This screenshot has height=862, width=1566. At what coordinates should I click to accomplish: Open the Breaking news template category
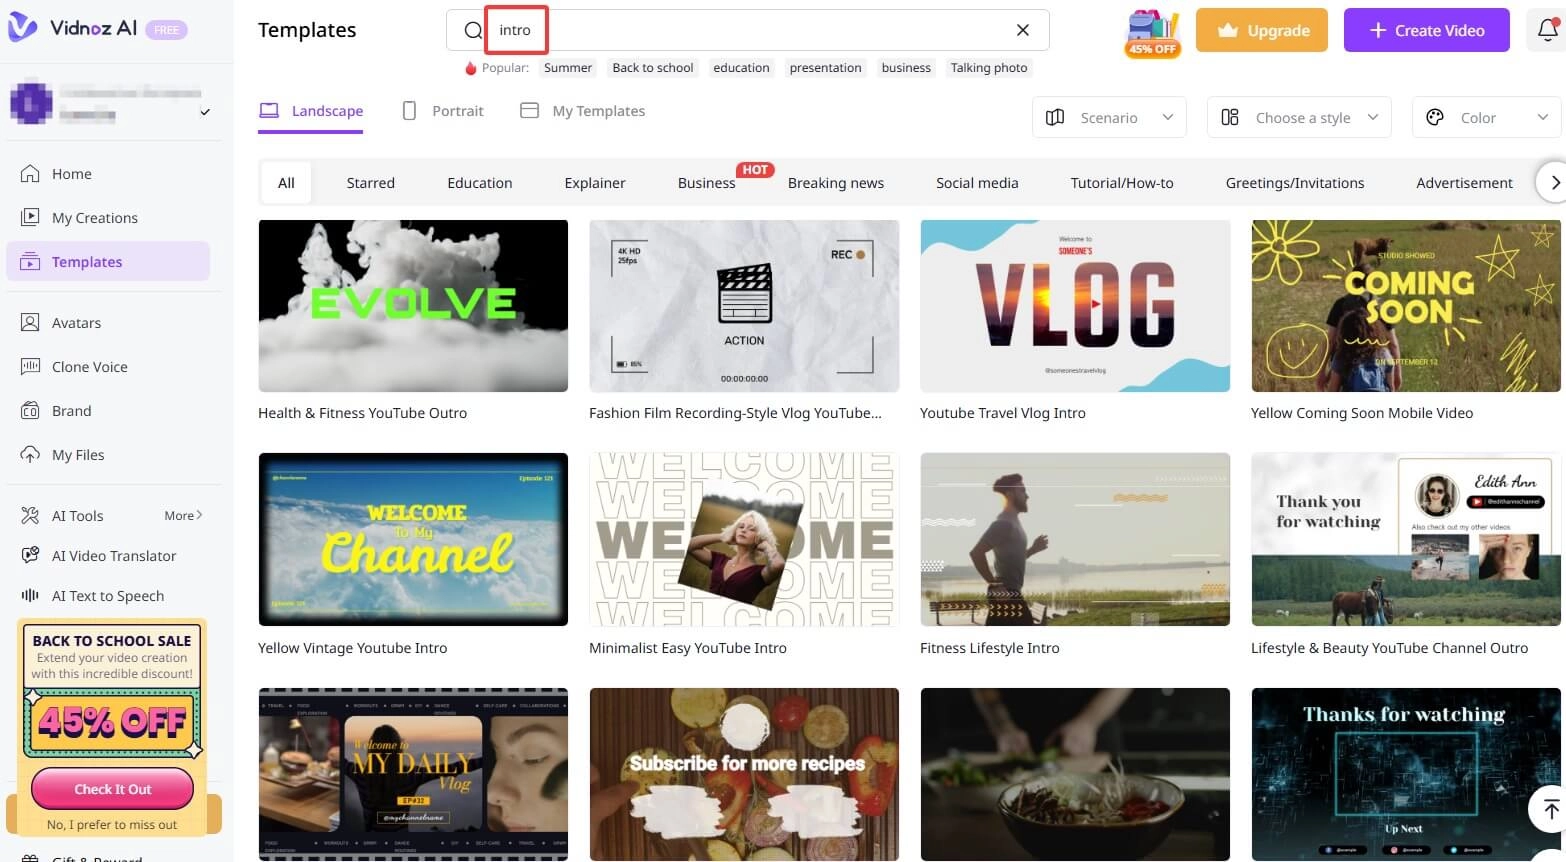click(x=836, y=183)
